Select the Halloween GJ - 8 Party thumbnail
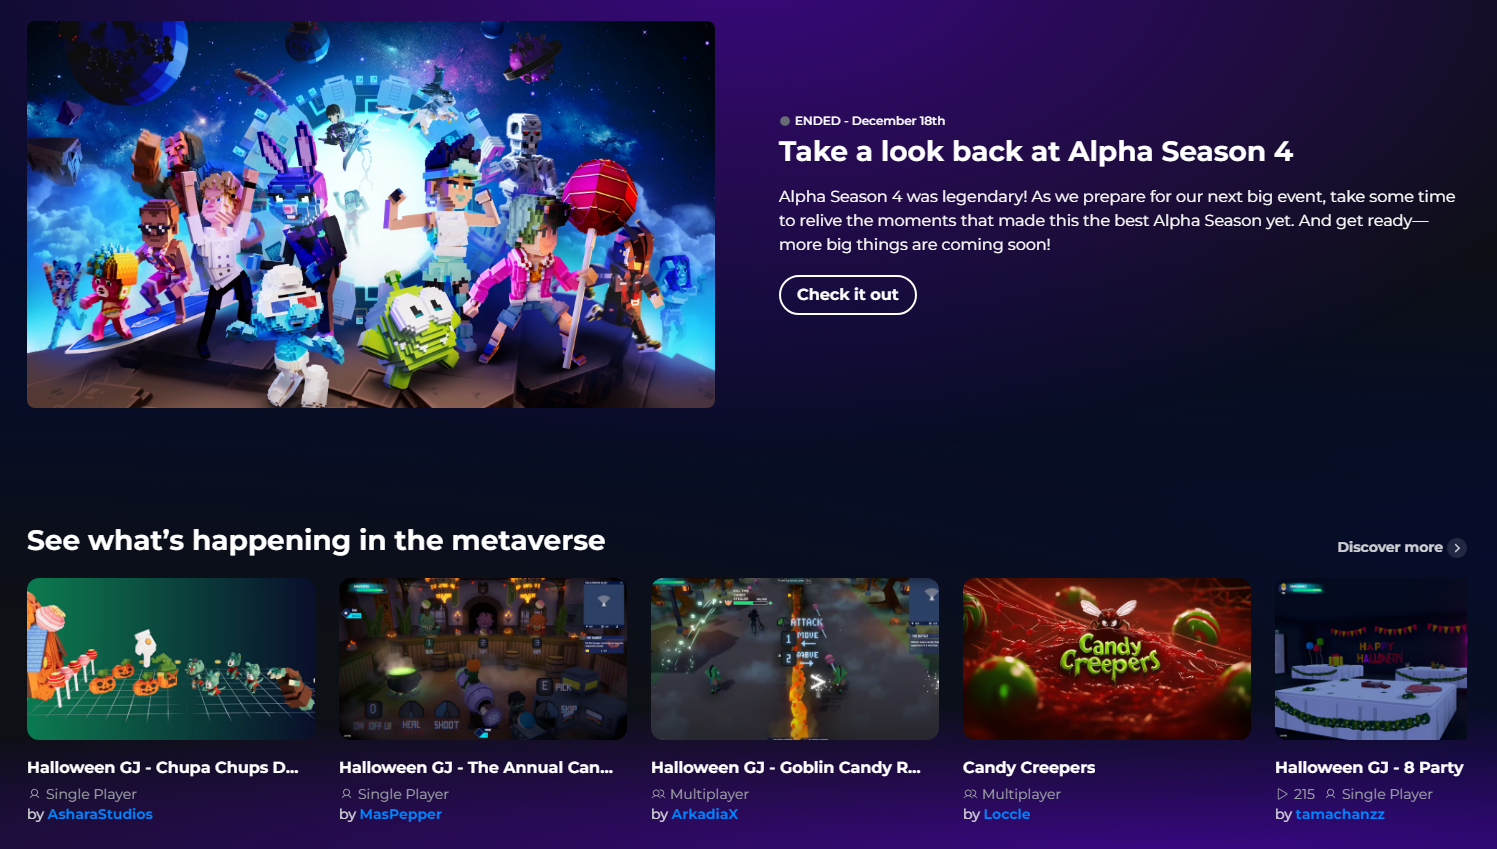This screenshot has height=849, width=1497. (1371, 659)
